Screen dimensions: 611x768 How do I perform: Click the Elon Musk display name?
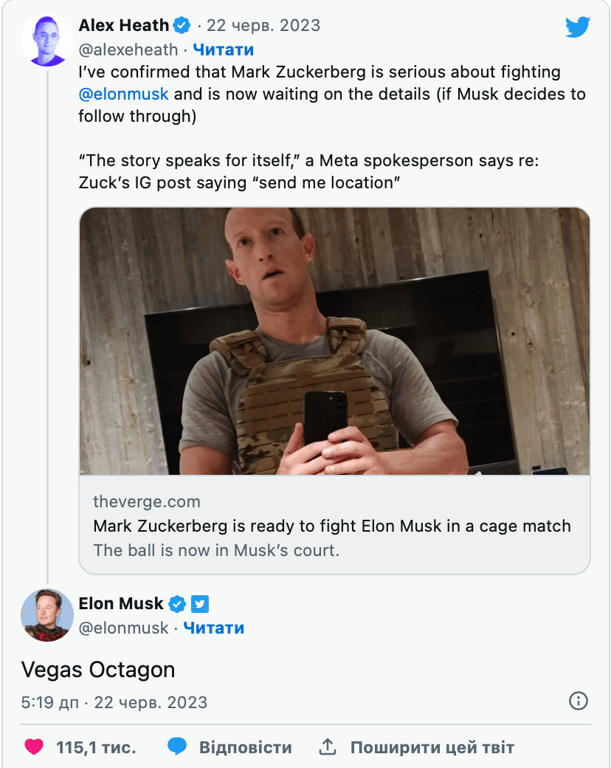click(x=120, y=604)
